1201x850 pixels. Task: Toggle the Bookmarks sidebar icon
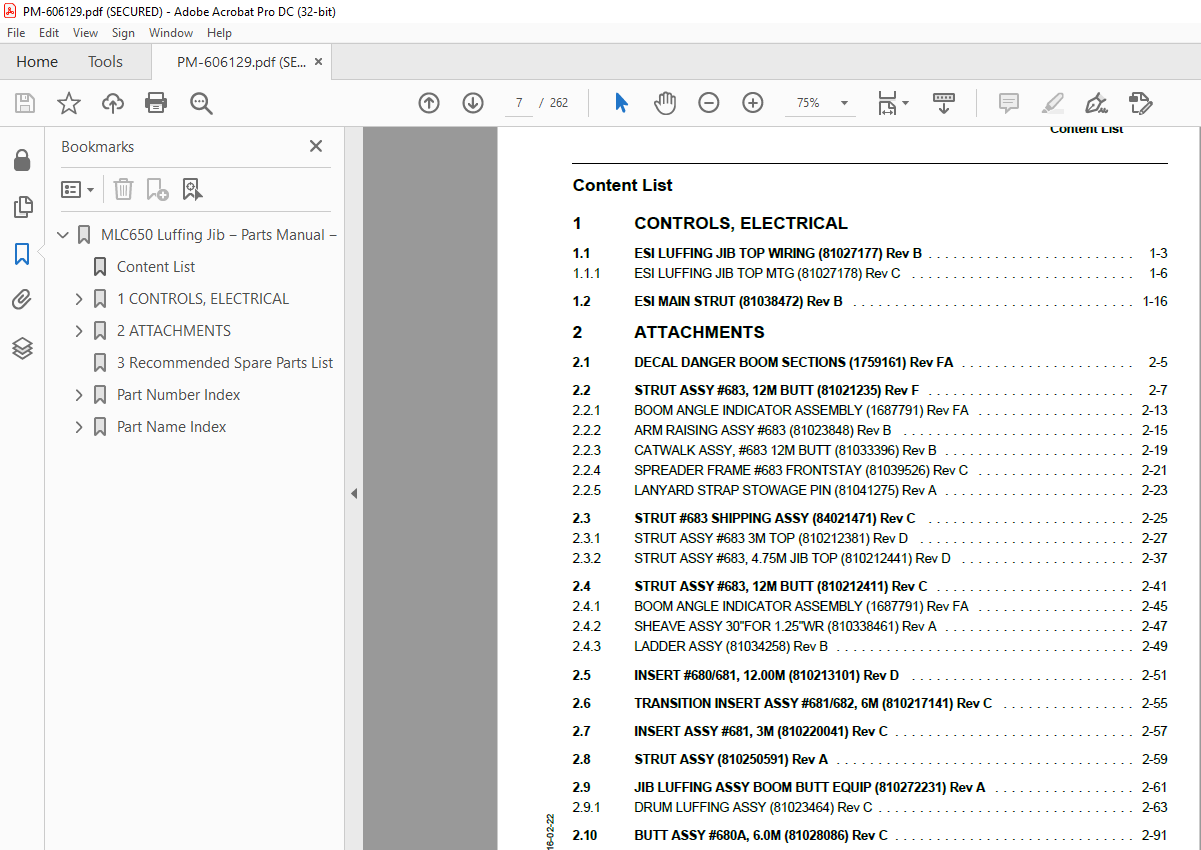click(x=22, y=254)
